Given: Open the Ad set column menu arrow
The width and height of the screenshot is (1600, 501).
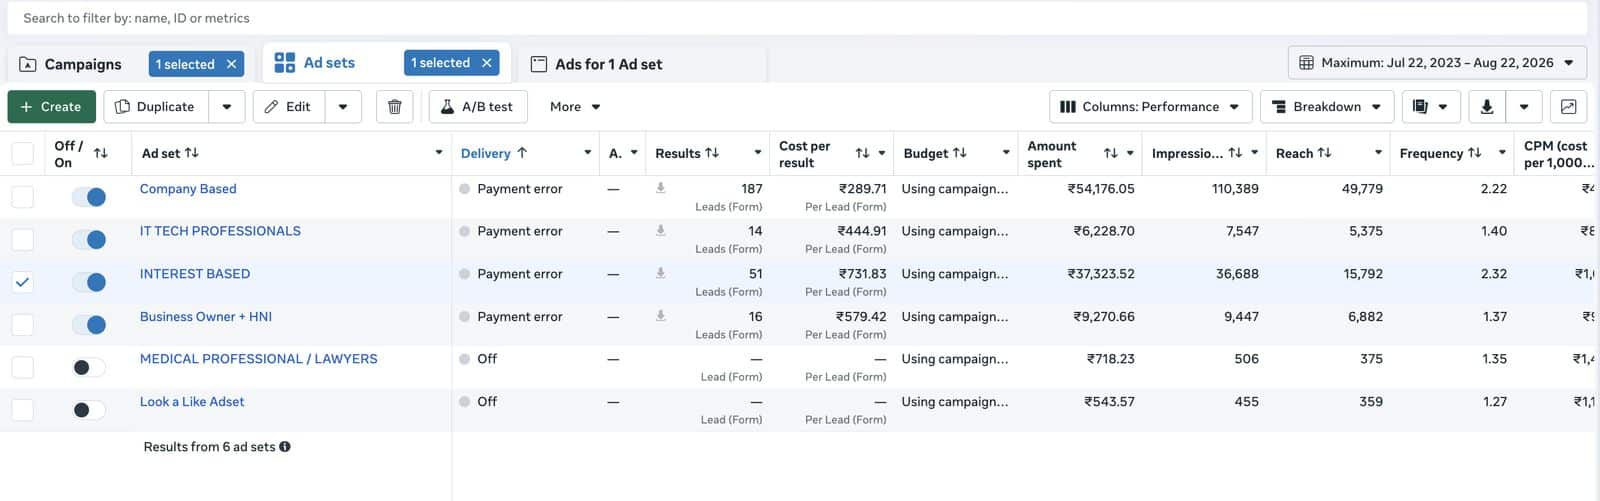Looking at the screenshot, I should coord(438,153).
